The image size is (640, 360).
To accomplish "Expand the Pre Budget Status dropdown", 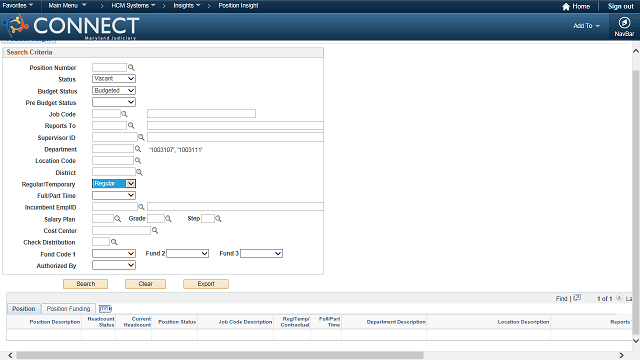I will 114,102.
